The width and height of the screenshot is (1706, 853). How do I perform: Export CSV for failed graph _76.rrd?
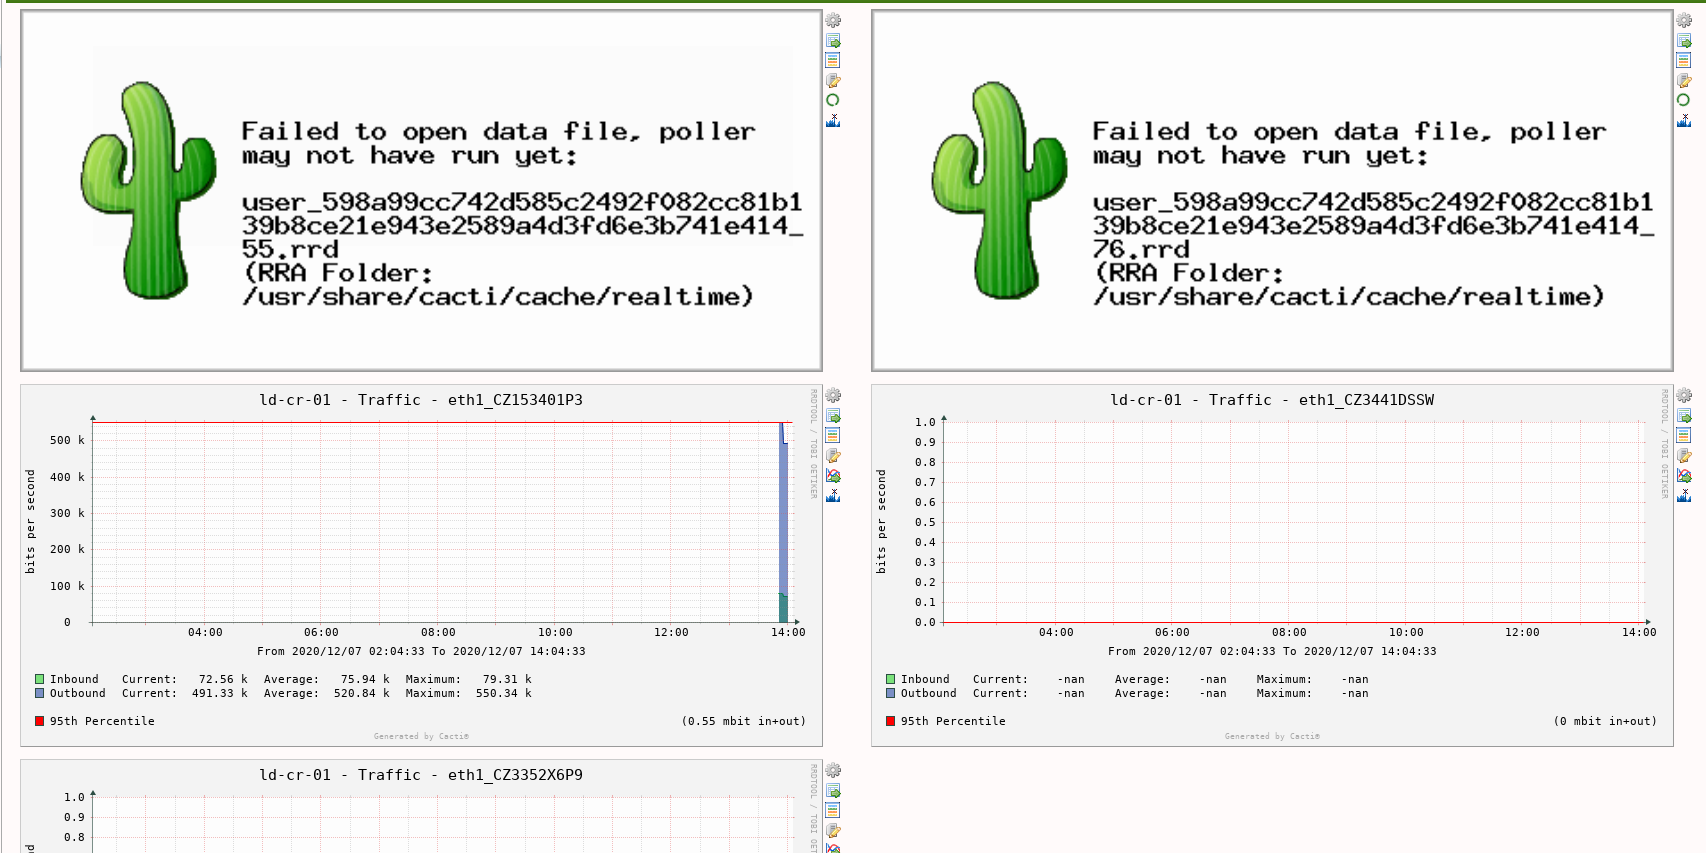[x=1684, y=40]
